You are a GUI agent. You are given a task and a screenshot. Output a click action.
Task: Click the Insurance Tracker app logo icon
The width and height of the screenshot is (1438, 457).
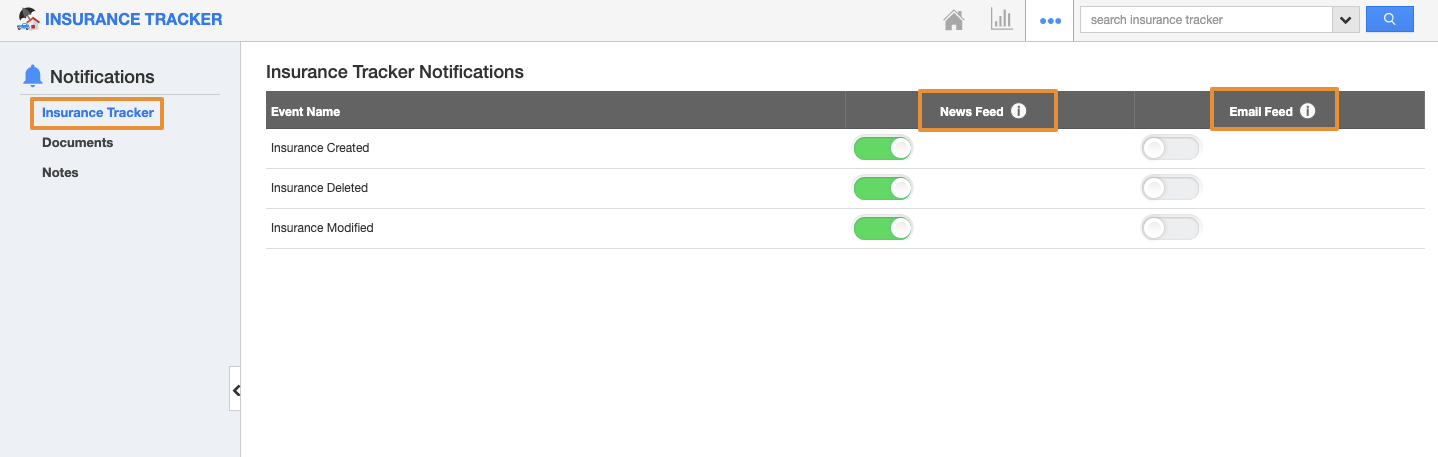click(28, 19)
